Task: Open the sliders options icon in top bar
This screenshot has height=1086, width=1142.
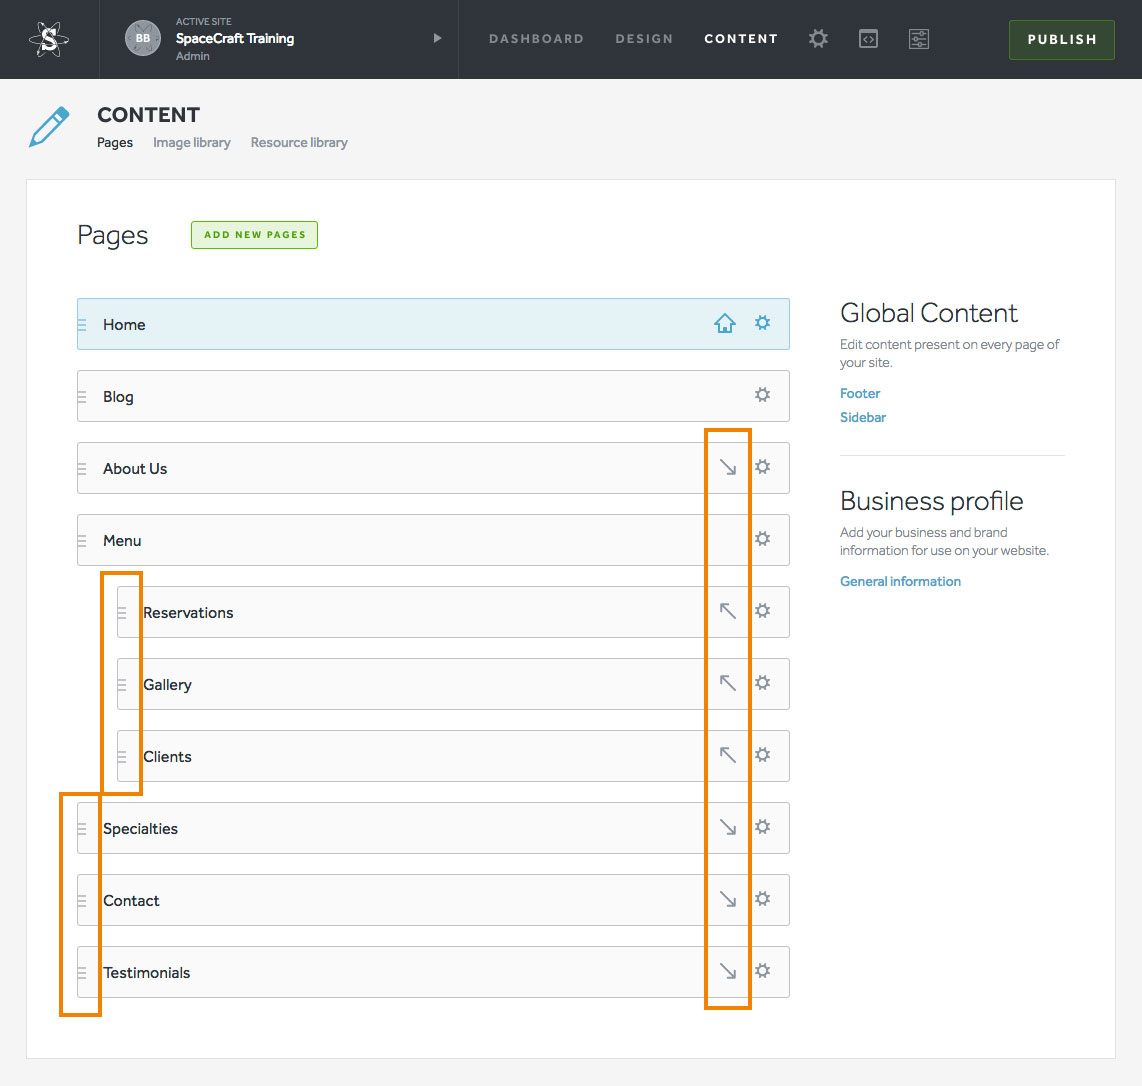Action: click(x=918, y=39)
